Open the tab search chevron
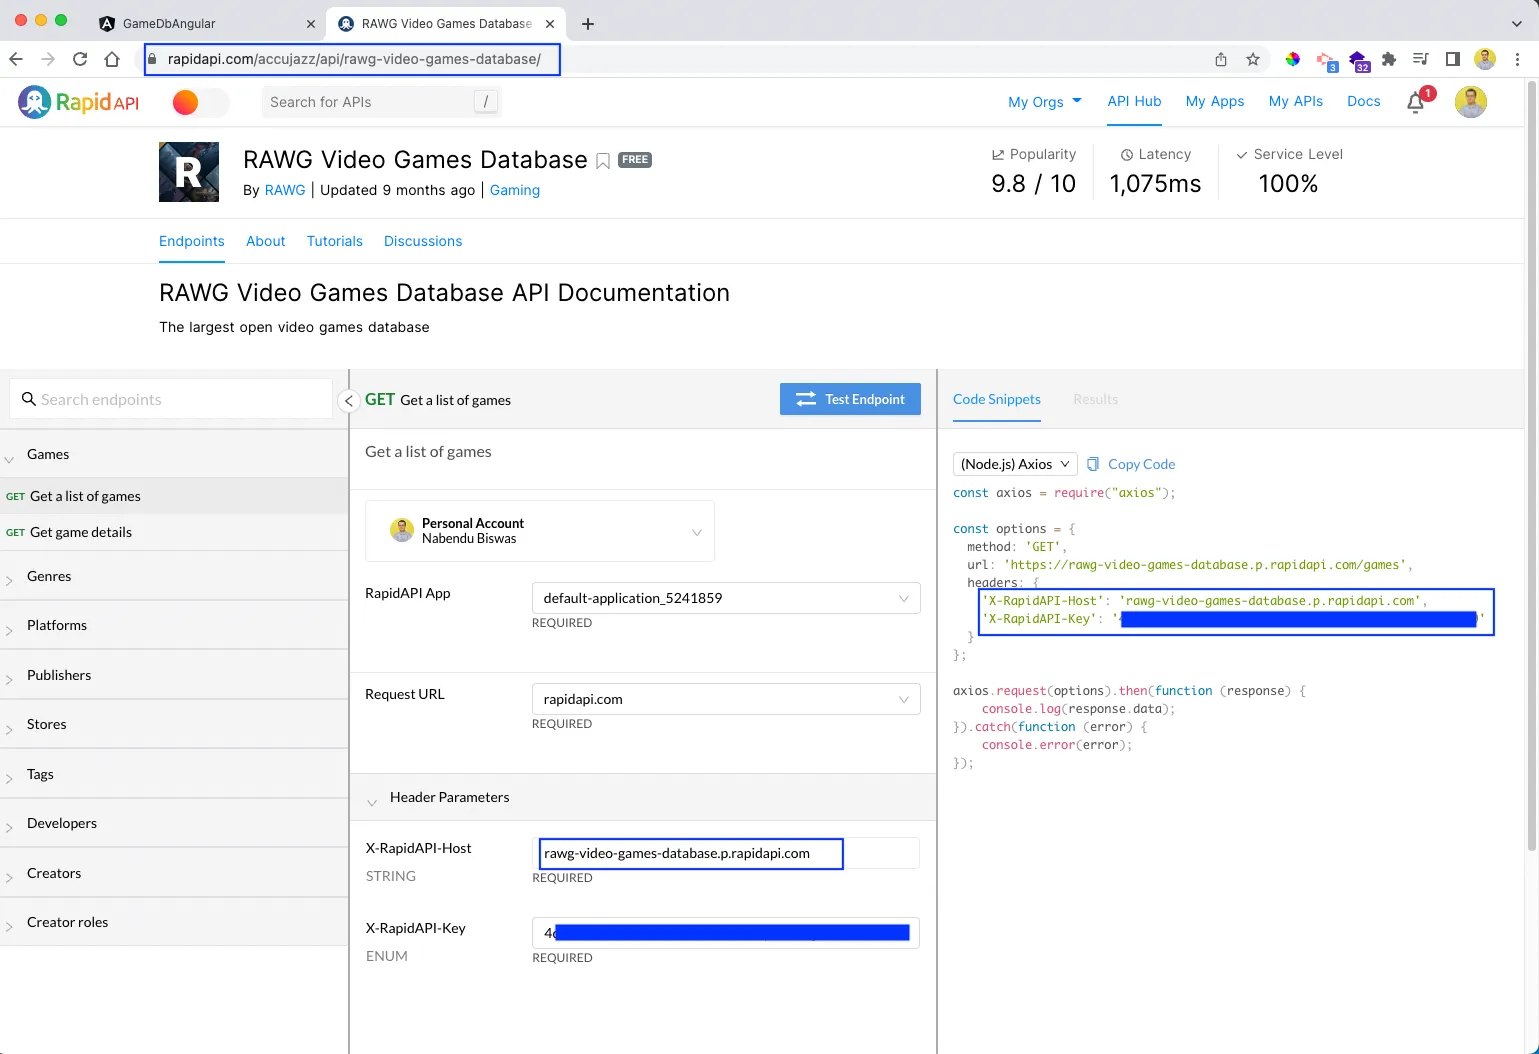 tap(1516, 24)
